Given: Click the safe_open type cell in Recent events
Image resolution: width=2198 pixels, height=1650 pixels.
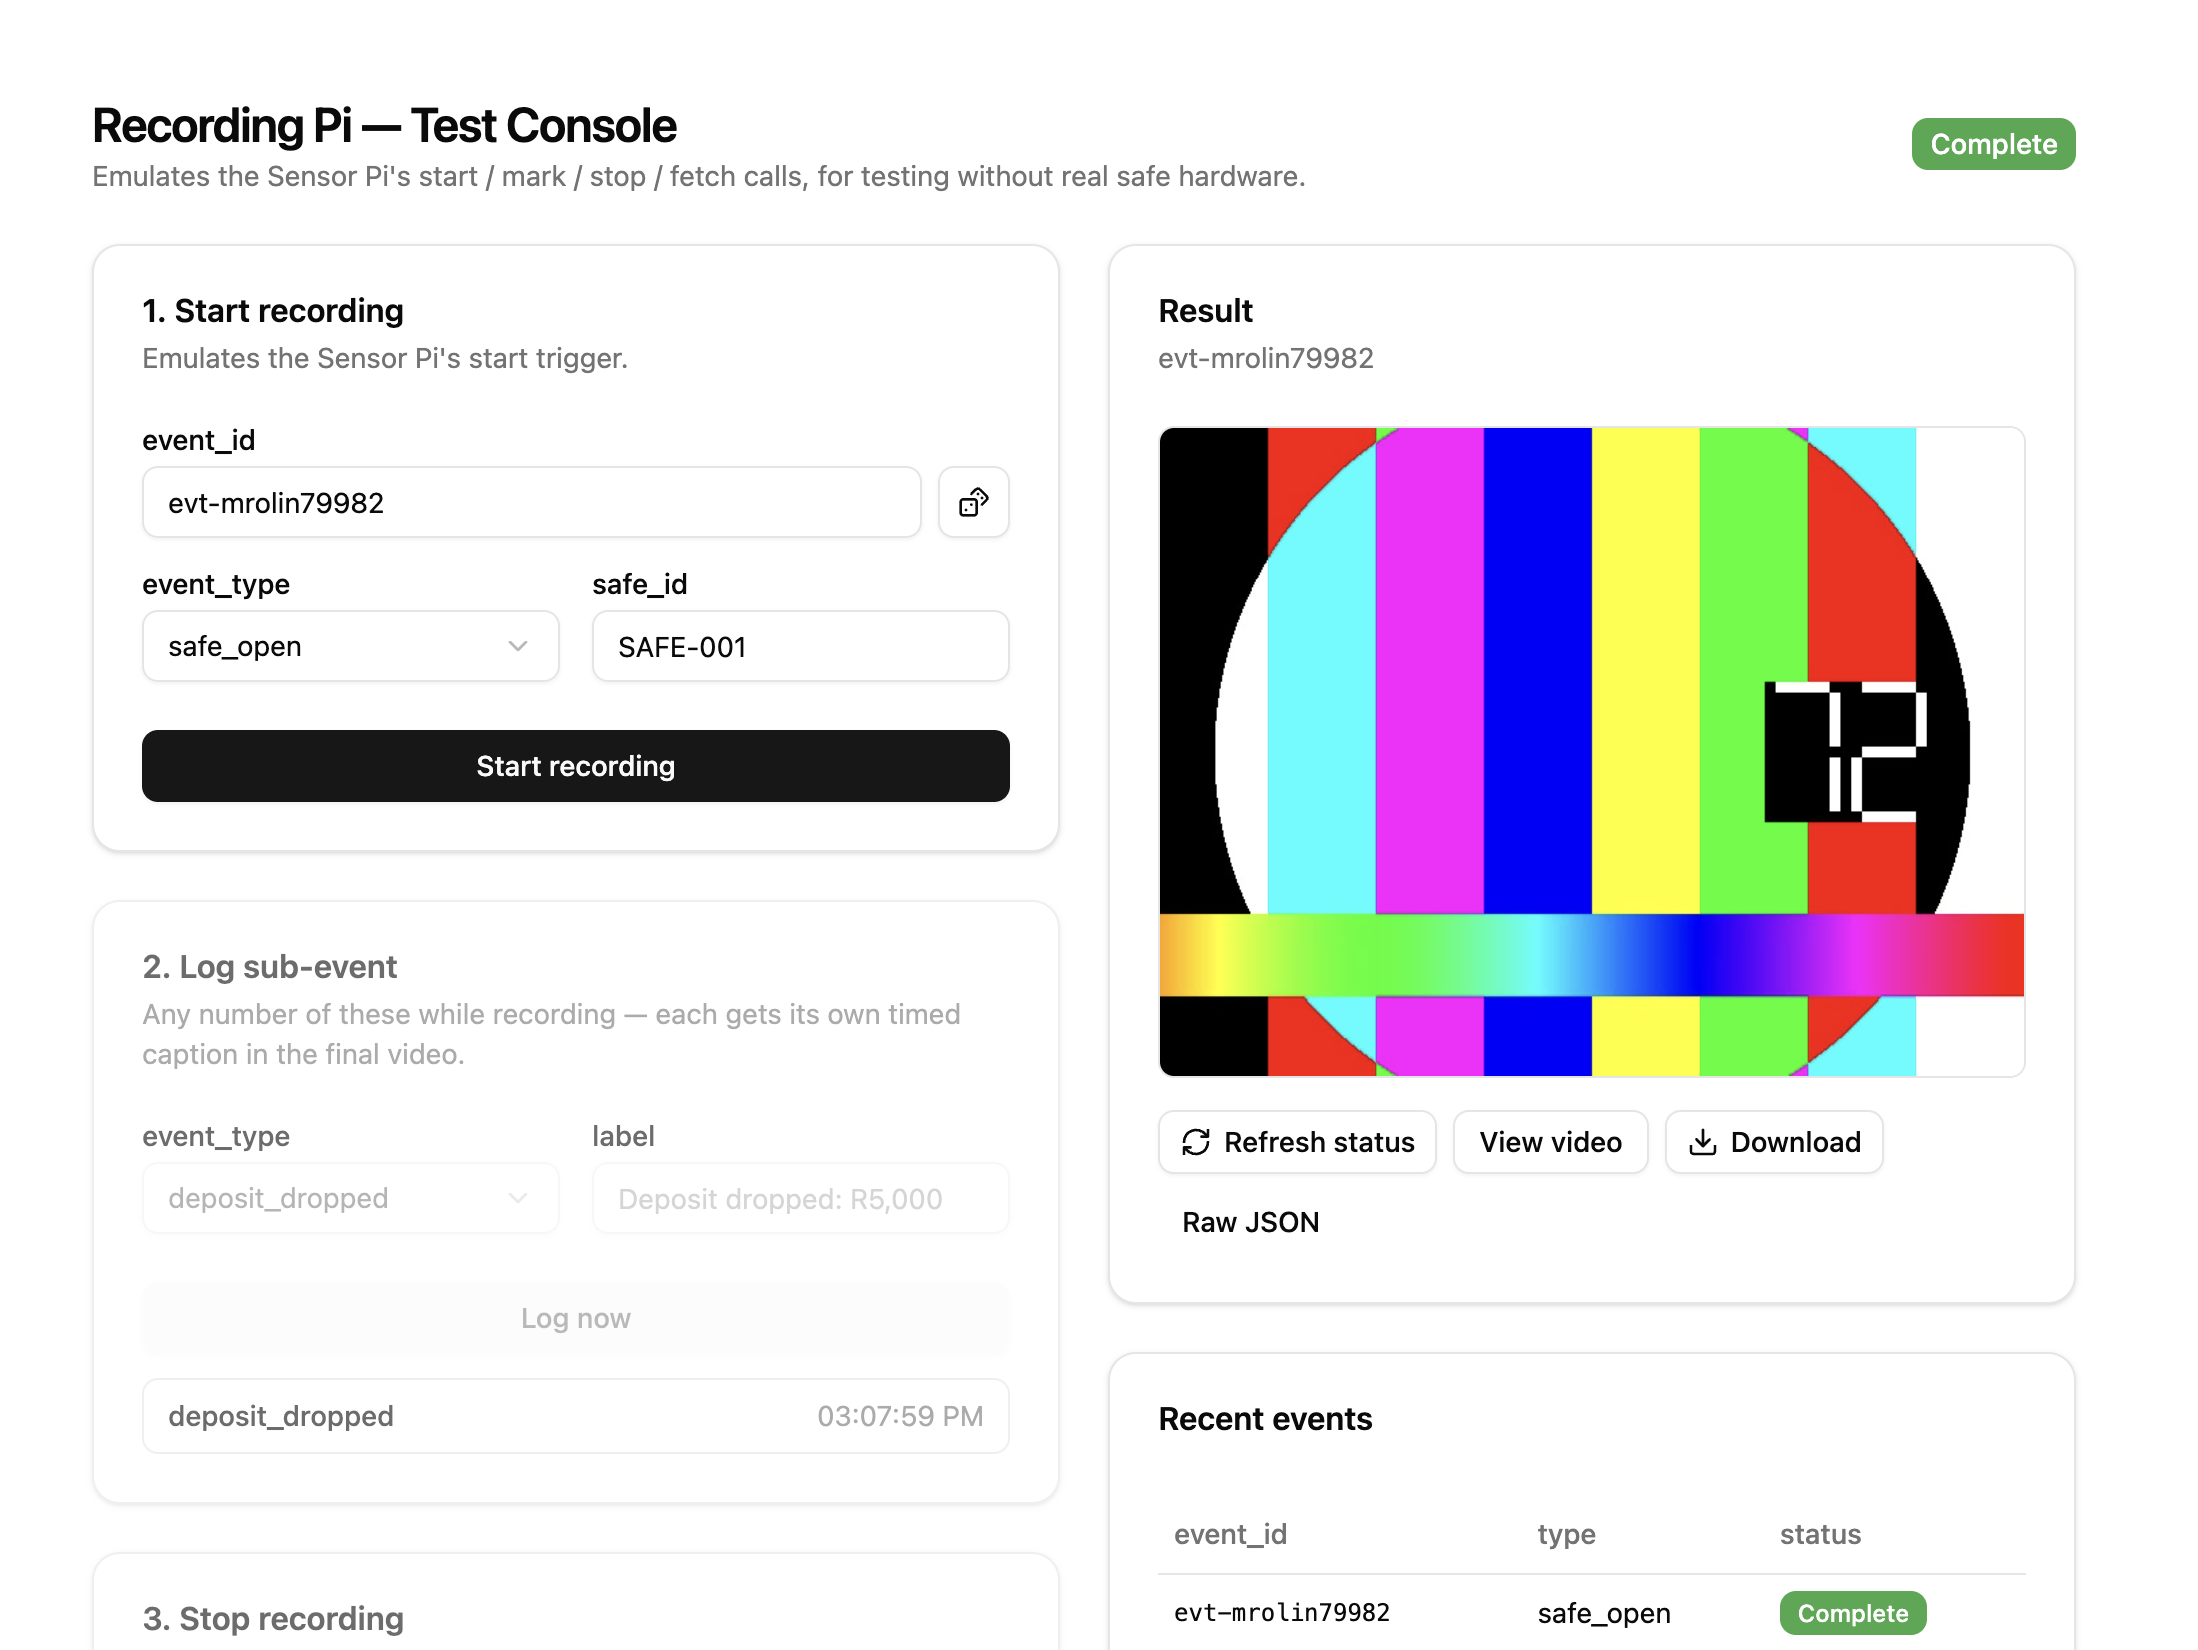Looking at the screenshot, I should [1604, 1613].
